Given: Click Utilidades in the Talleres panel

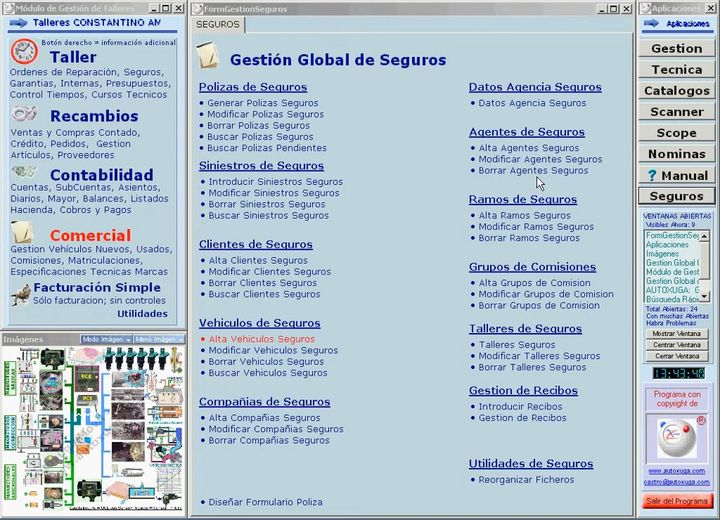Looking at the screenshot, I should click(142, 314).
